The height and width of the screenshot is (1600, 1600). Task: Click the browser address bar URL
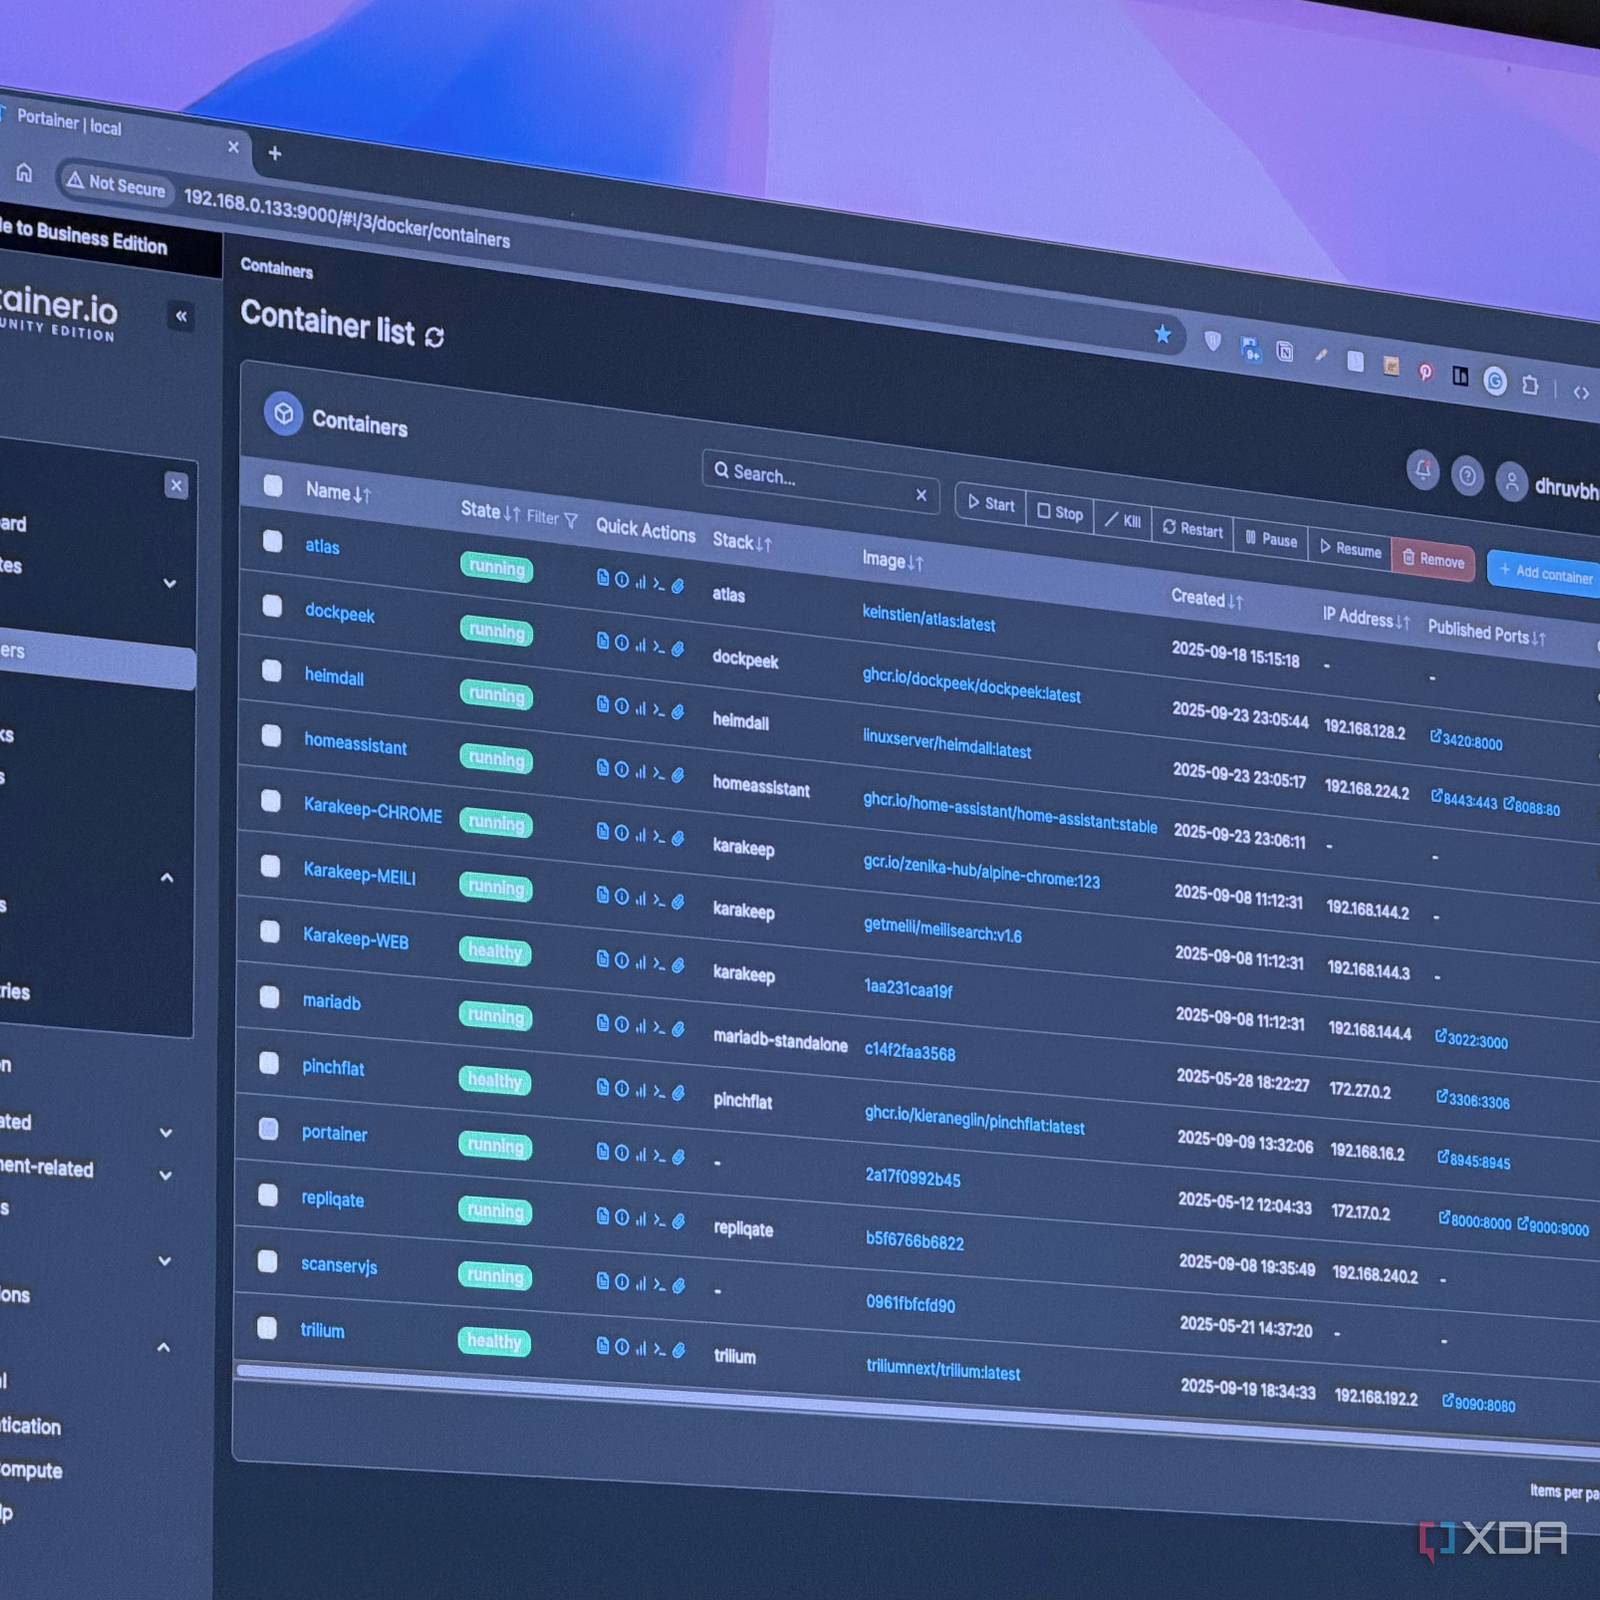[346, 219]
